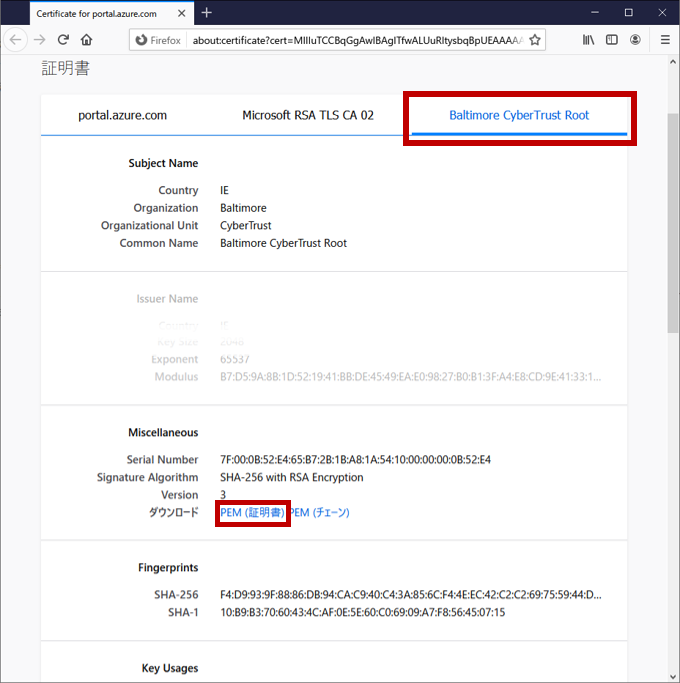Select the SHA-256 fingerprint value

410,595
